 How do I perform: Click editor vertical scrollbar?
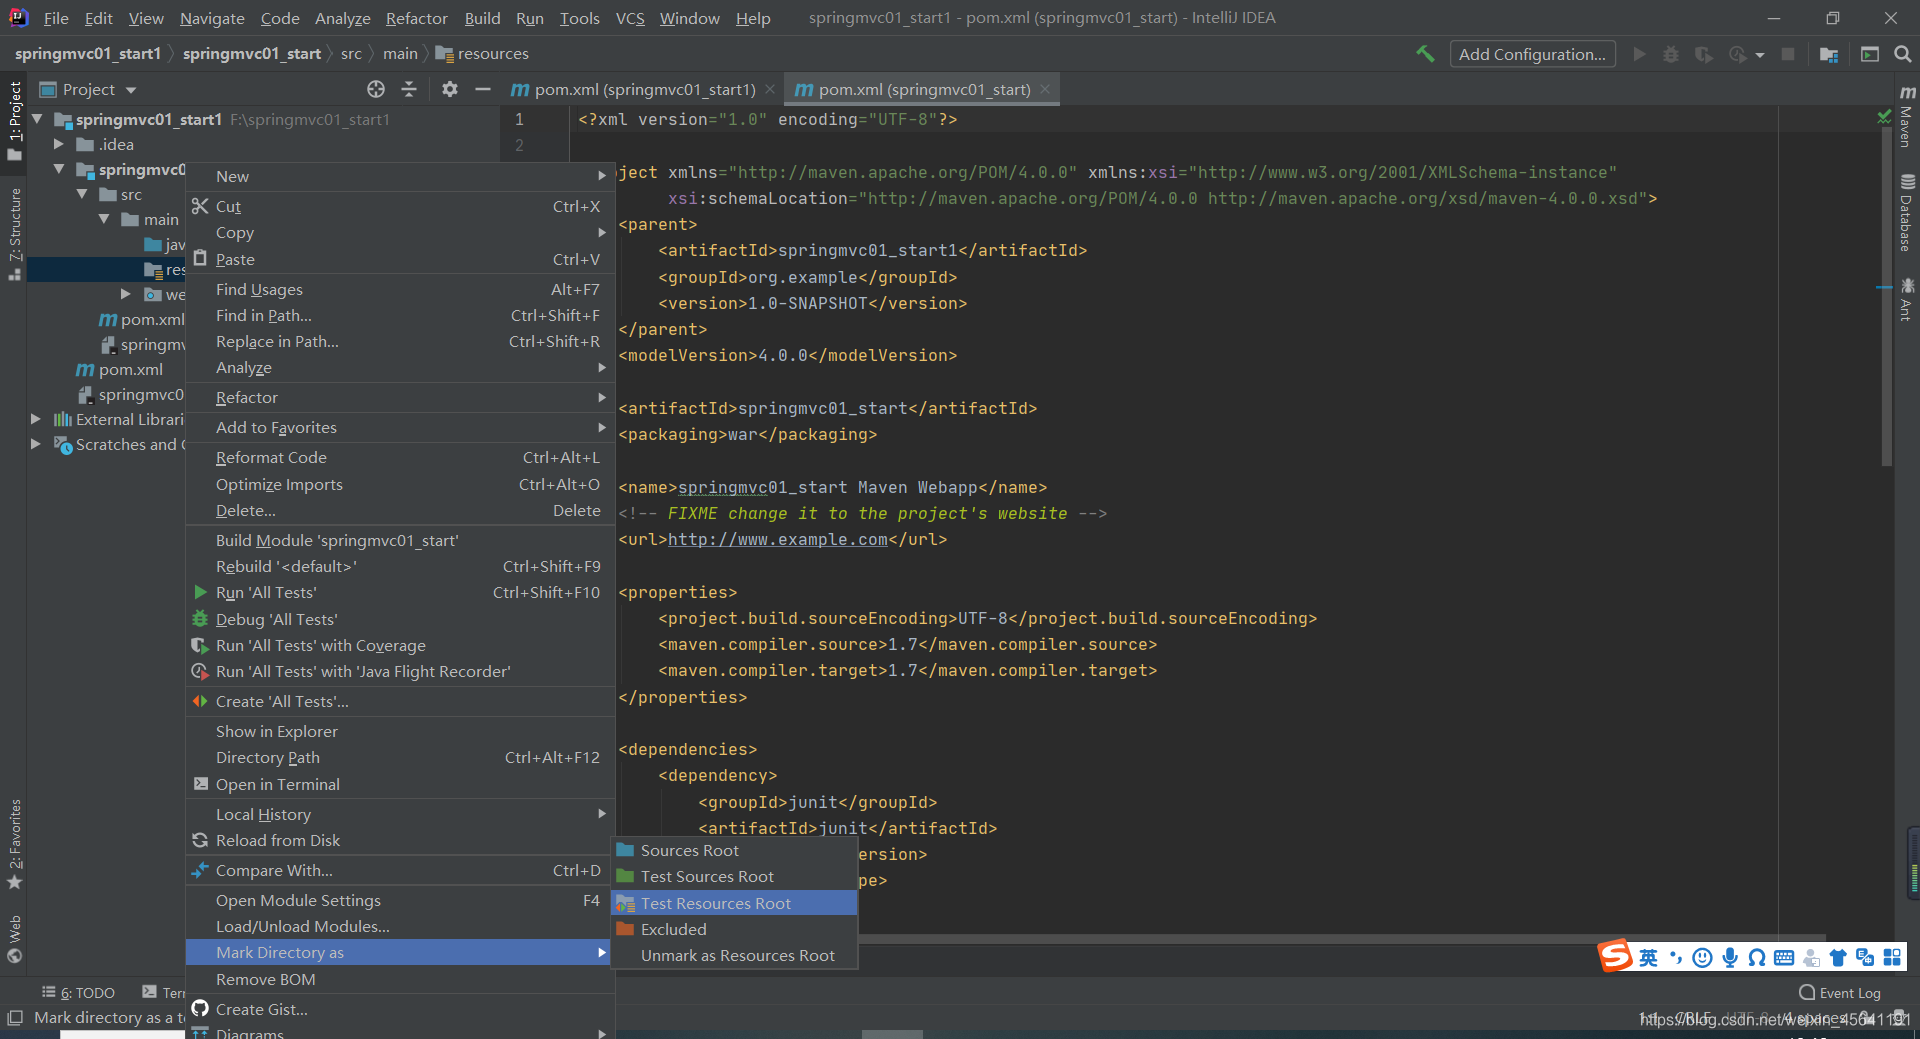pos(1887,295)
